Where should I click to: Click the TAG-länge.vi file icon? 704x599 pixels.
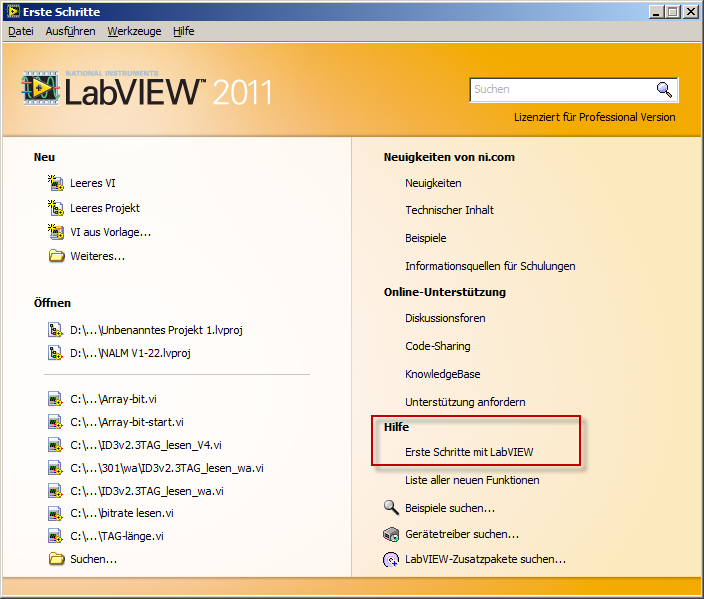(x=55, y=536)
